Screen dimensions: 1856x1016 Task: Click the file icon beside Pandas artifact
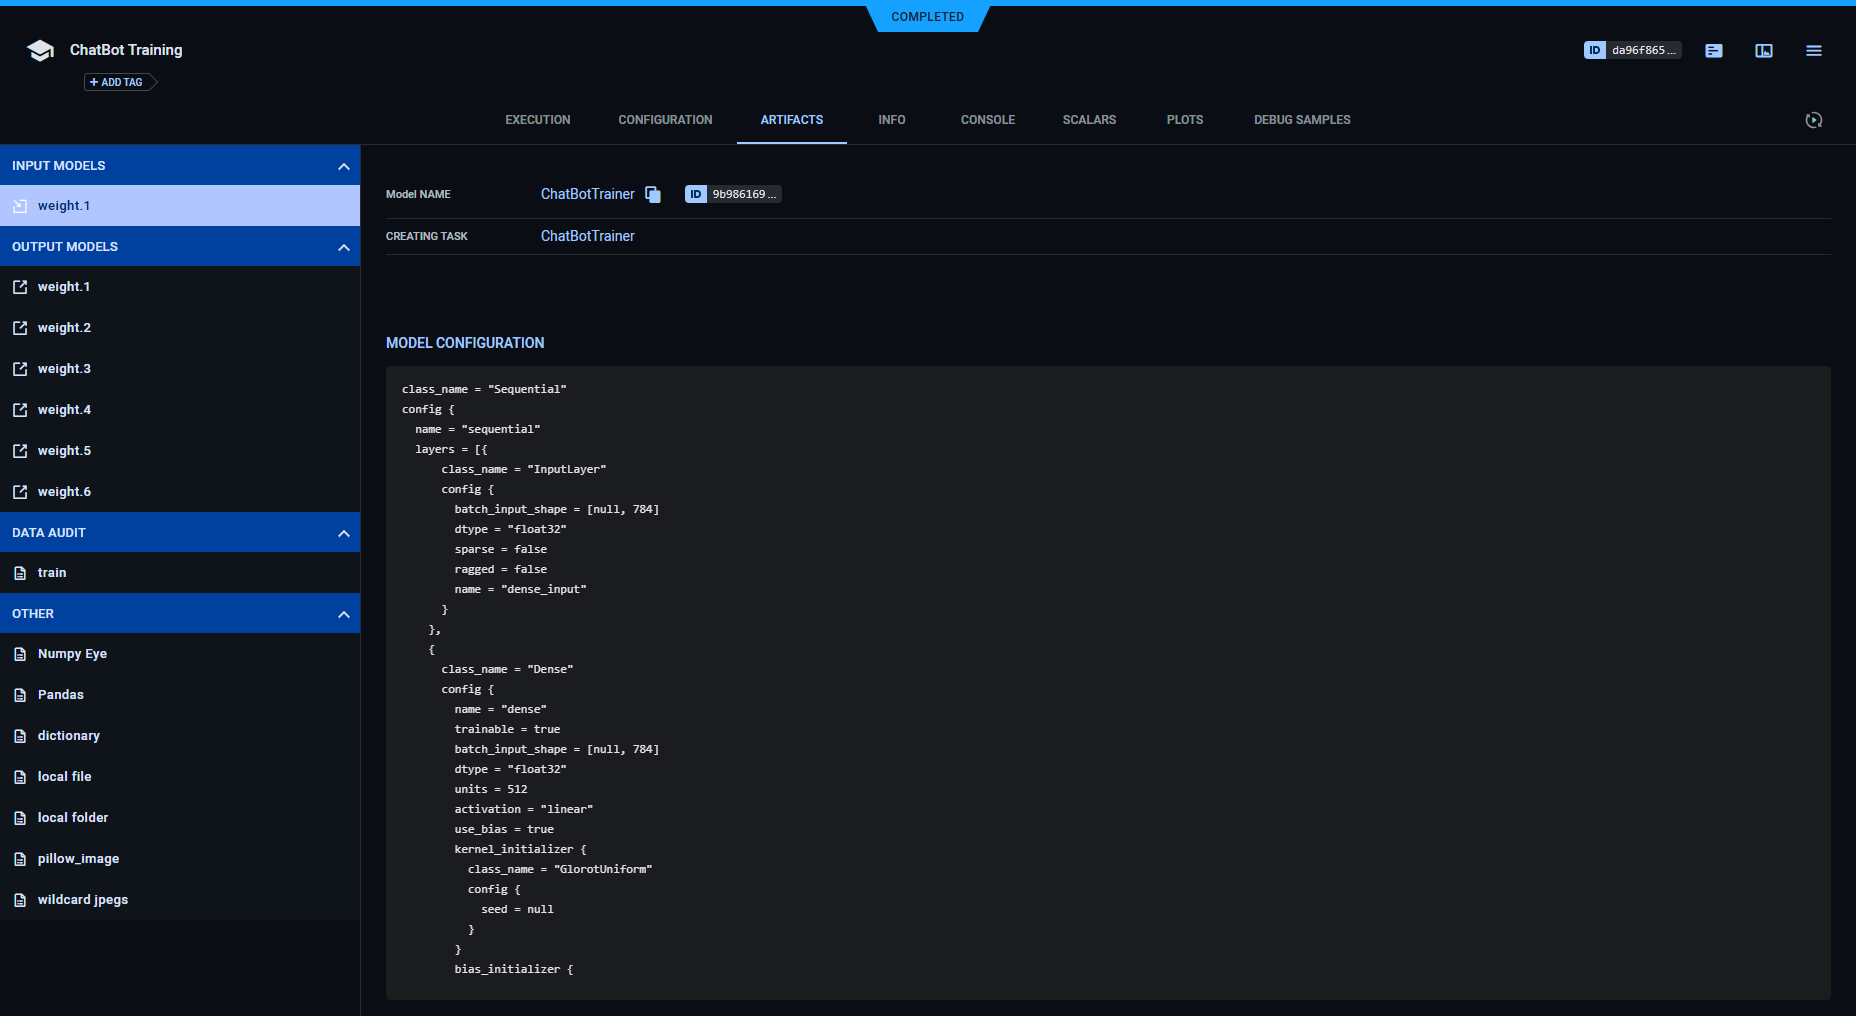coord(20,694)
